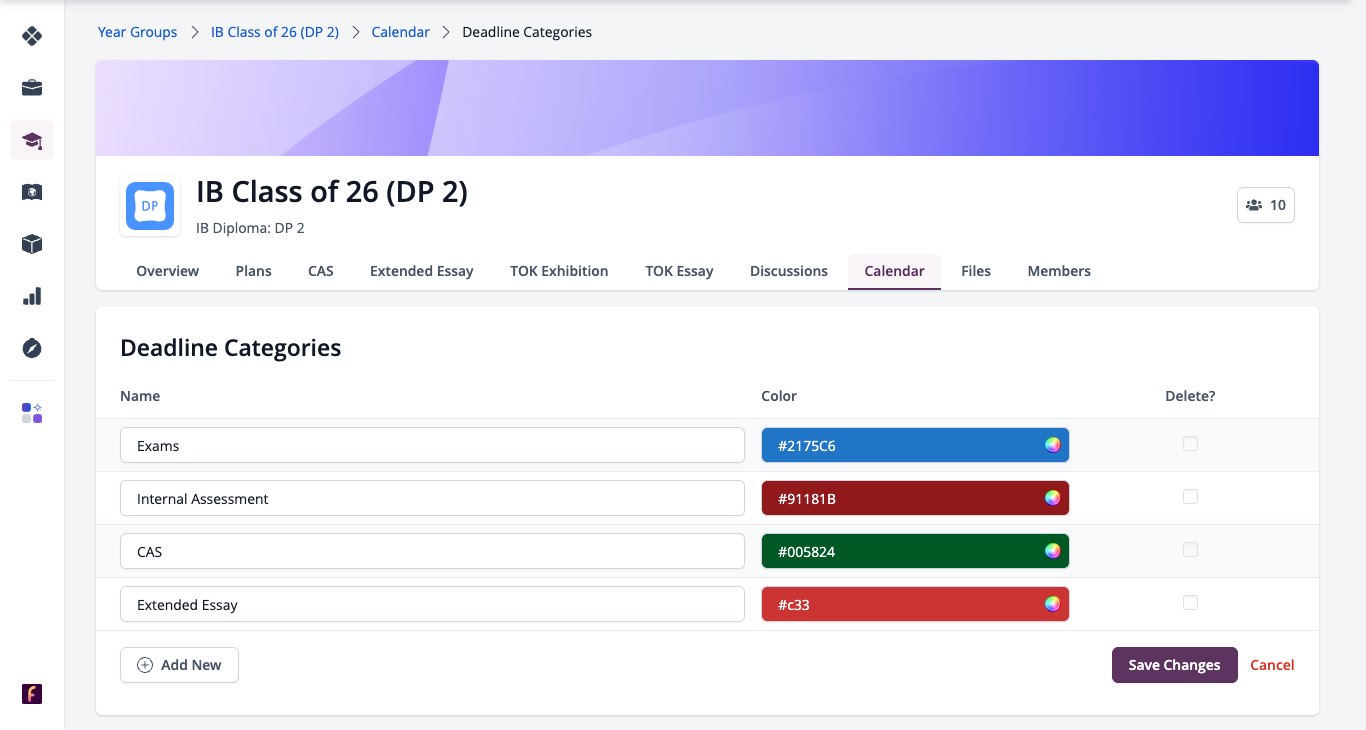
Task: Follow the Year Groups breadcrumb link
Action: pos(137,32)
